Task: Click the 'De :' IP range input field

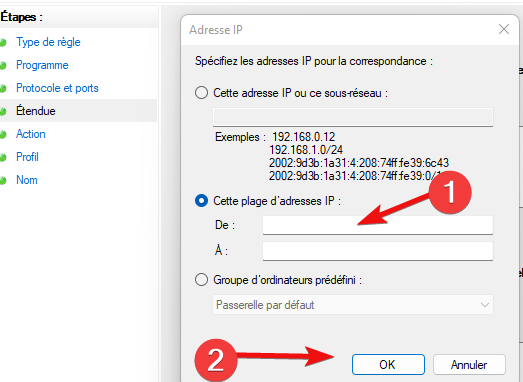Action: (x=378, y=225)
